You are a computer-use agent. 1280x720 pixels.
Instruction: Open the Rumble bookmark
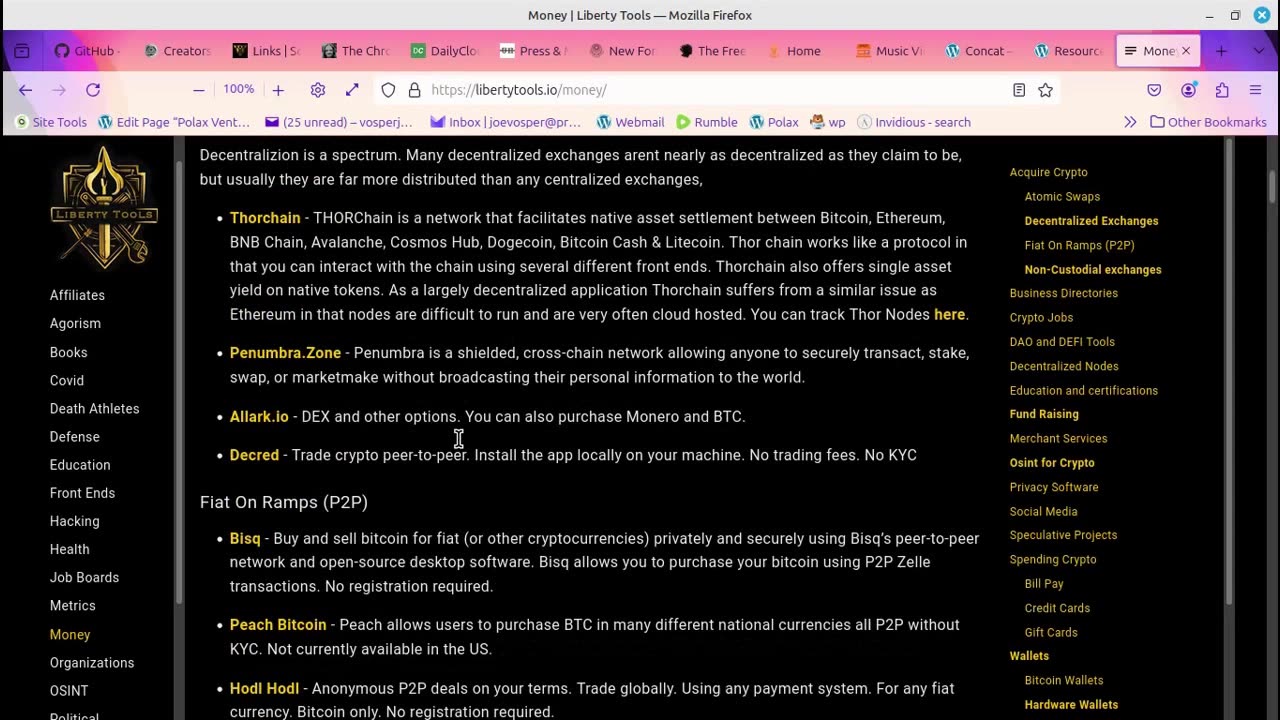coord(706,122)
